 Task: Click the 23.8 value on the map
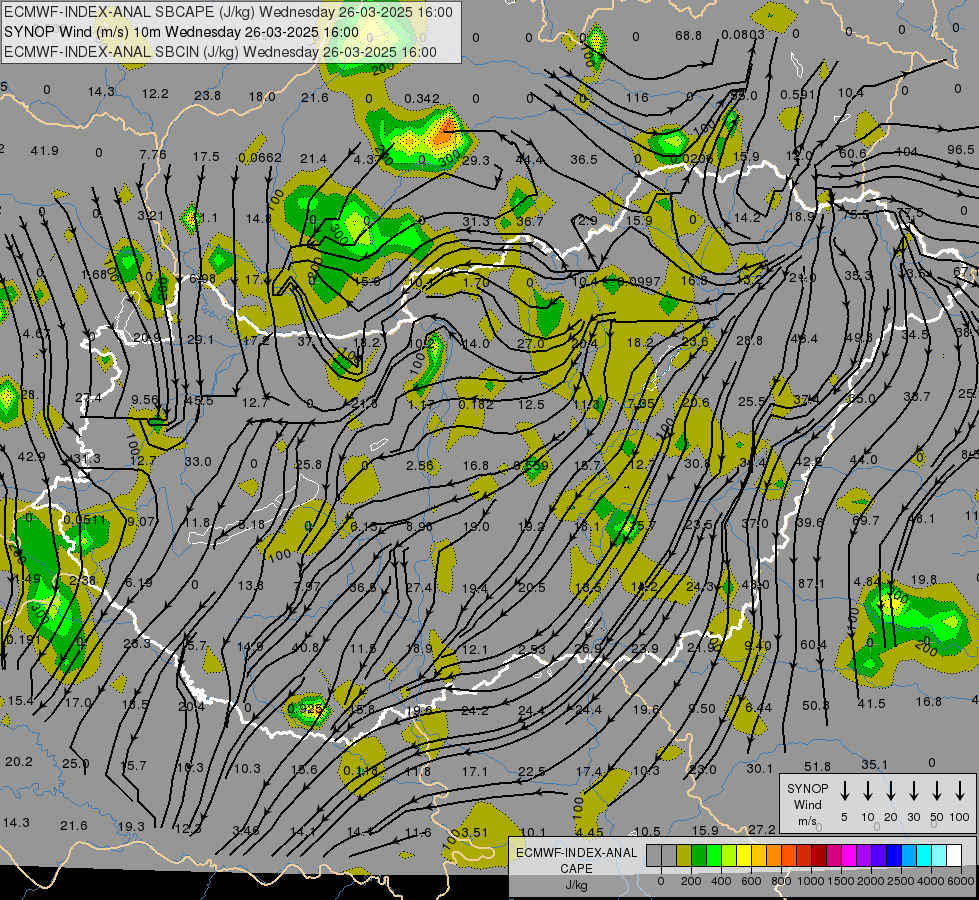pyautogui.click(x=207, y=96)
